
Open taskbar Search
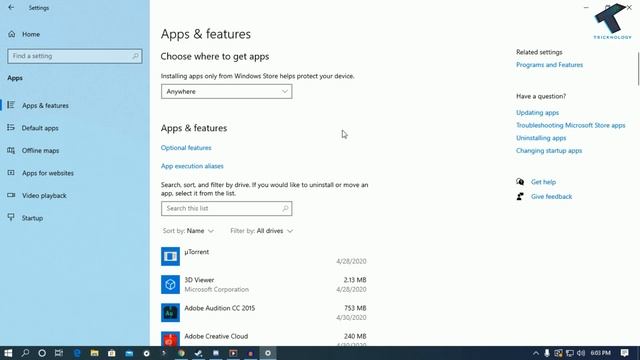tap(25, 353)
